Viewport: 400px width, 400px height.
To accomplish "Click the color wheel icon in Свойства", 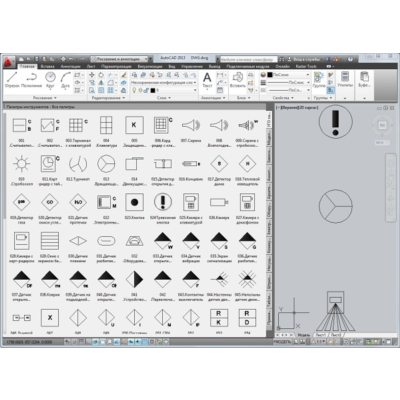I will (x=263, y=75).
